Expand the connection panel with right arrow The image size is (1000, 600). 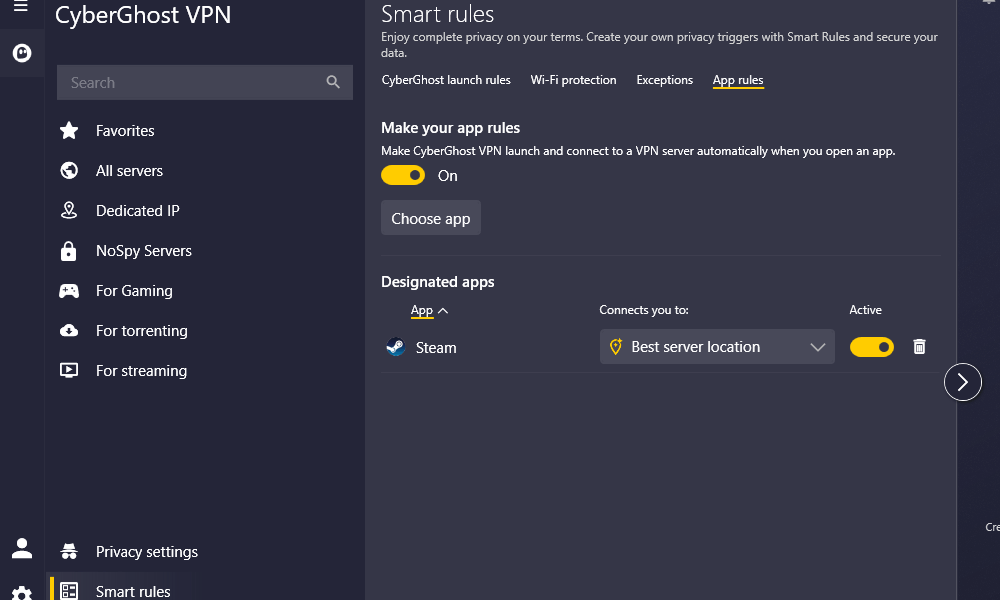(x=962, y=382)
